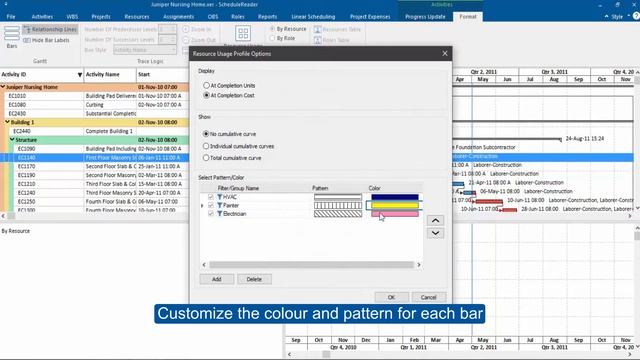Click the Filter/Group Name column header
The image size is (640, 360).
pos(238,188)
